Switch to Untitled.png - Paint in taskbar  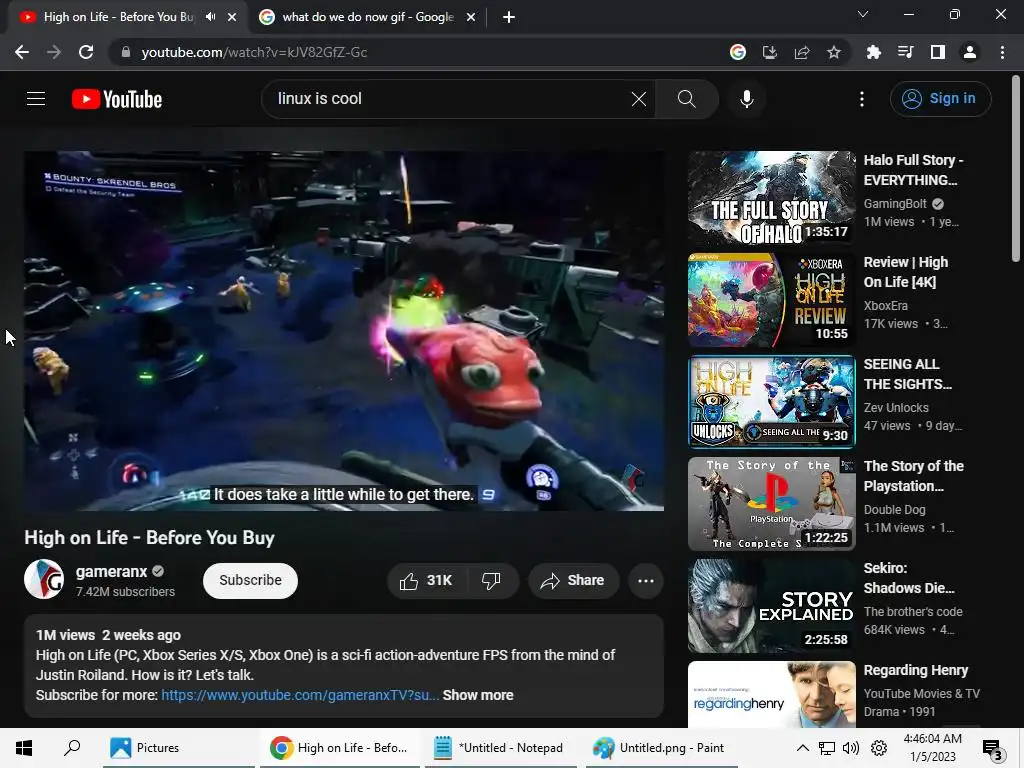[661, 748]
